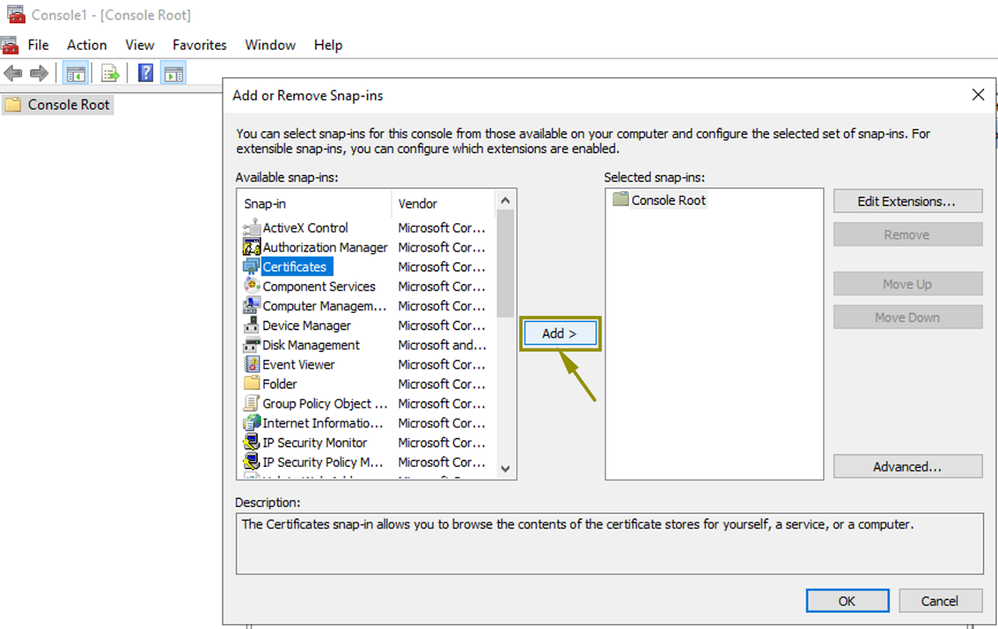This screenshot has width=998, height=629.
Task: Click the Component Services snap-in icon
Action: coord(251,286)
